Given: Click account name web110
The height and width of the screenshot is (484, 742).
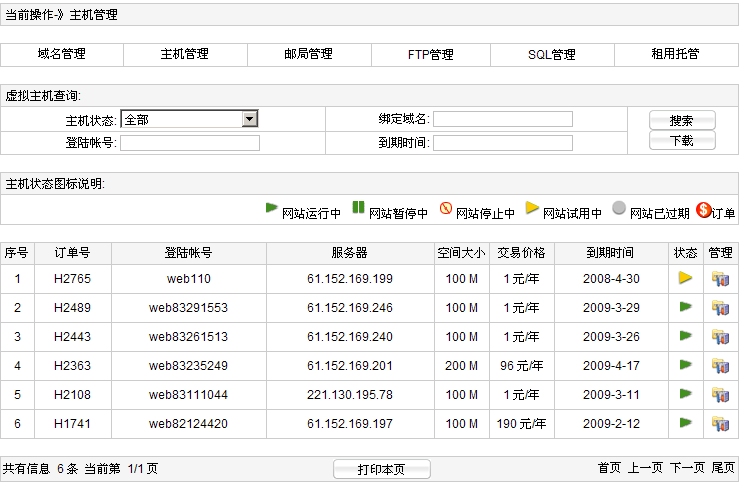Looking at the screenshot, I should (x=188, y=279).
